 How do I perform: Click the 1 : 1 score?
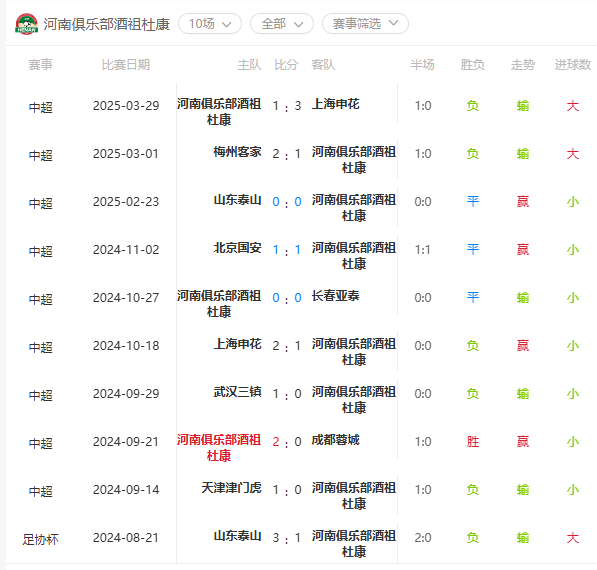(x=287, y=250)
